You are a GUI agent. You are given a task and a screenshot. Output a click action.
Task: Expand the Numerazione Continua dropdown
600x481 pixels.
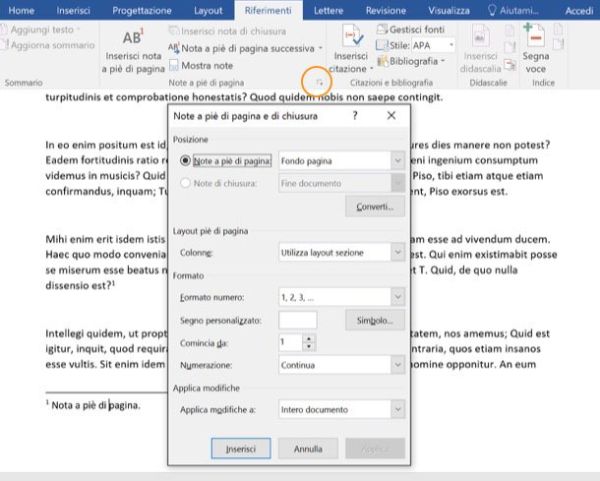(398, 365)
